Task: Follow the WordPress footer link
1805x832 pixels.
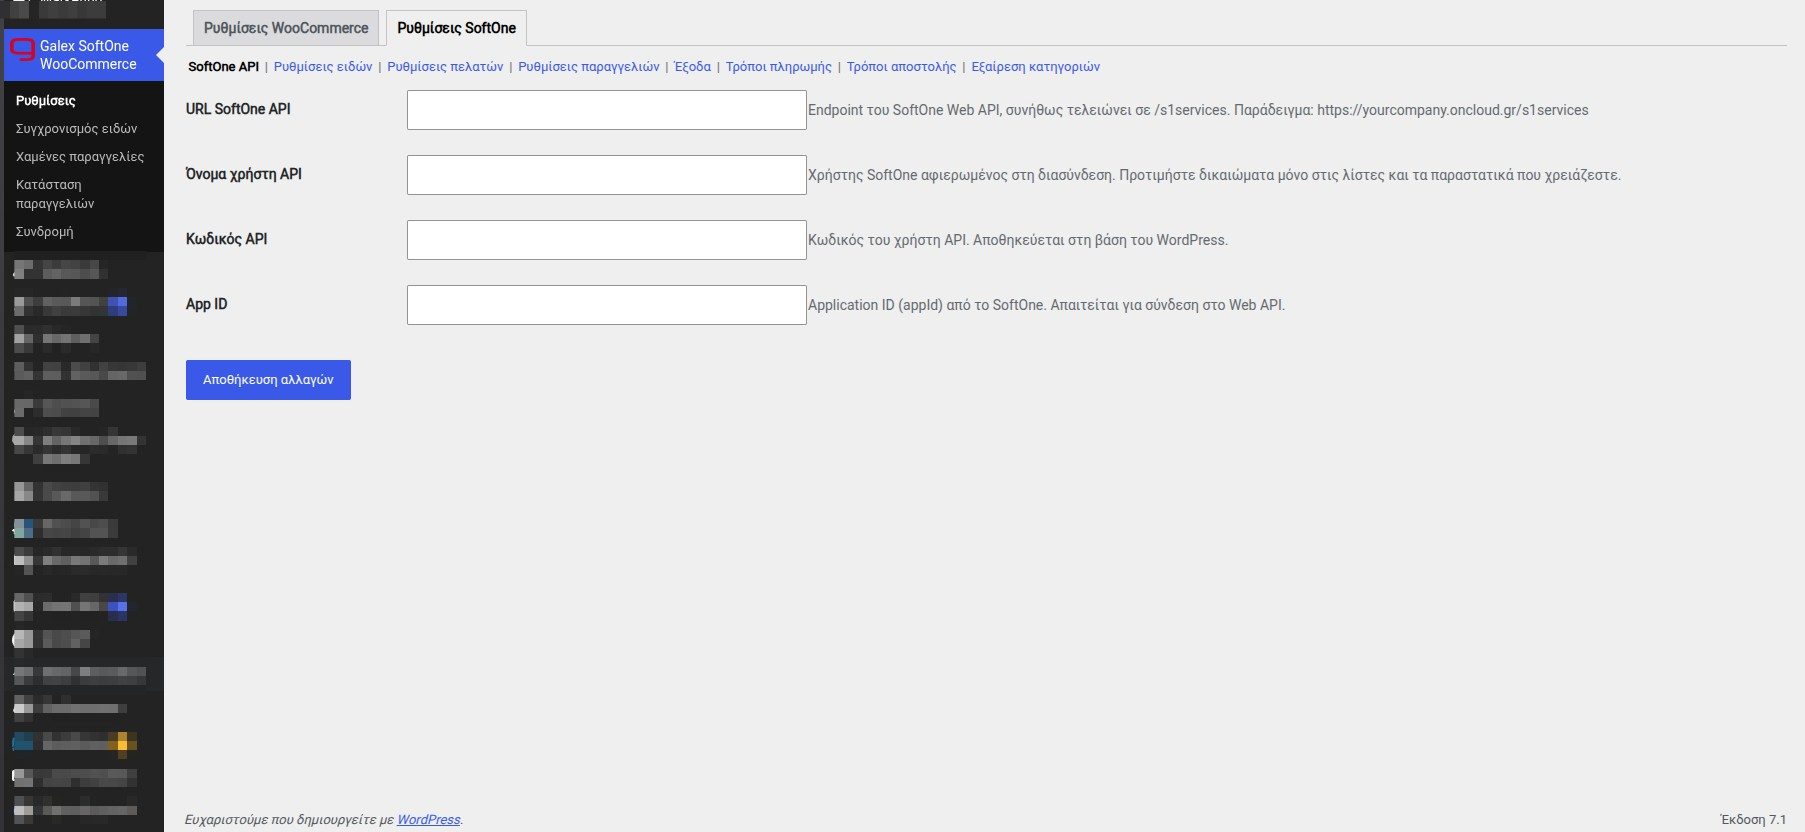Action: 429,820
